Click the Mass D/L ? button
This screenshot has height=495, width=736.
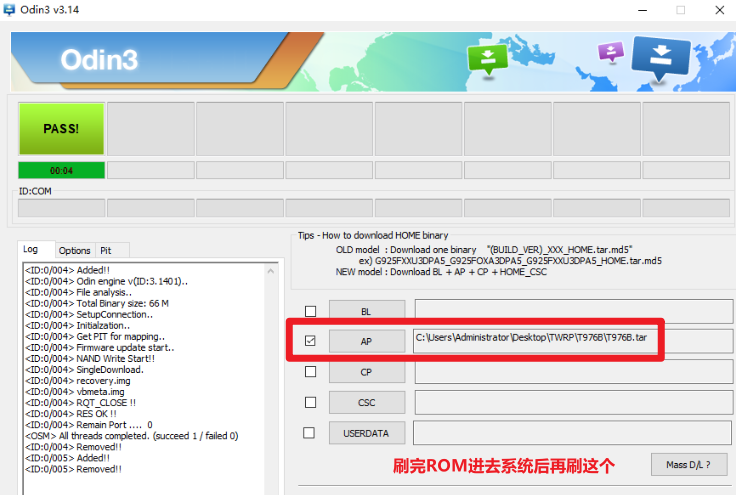click(x=689, y=465)
